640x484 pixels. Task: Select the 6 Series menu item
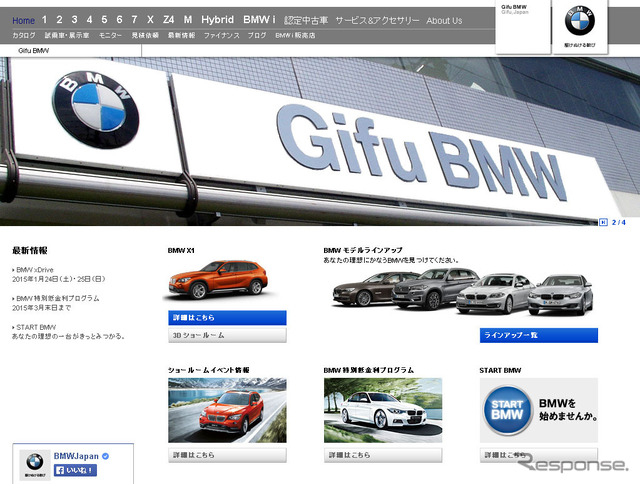click(x=119, y=20)
